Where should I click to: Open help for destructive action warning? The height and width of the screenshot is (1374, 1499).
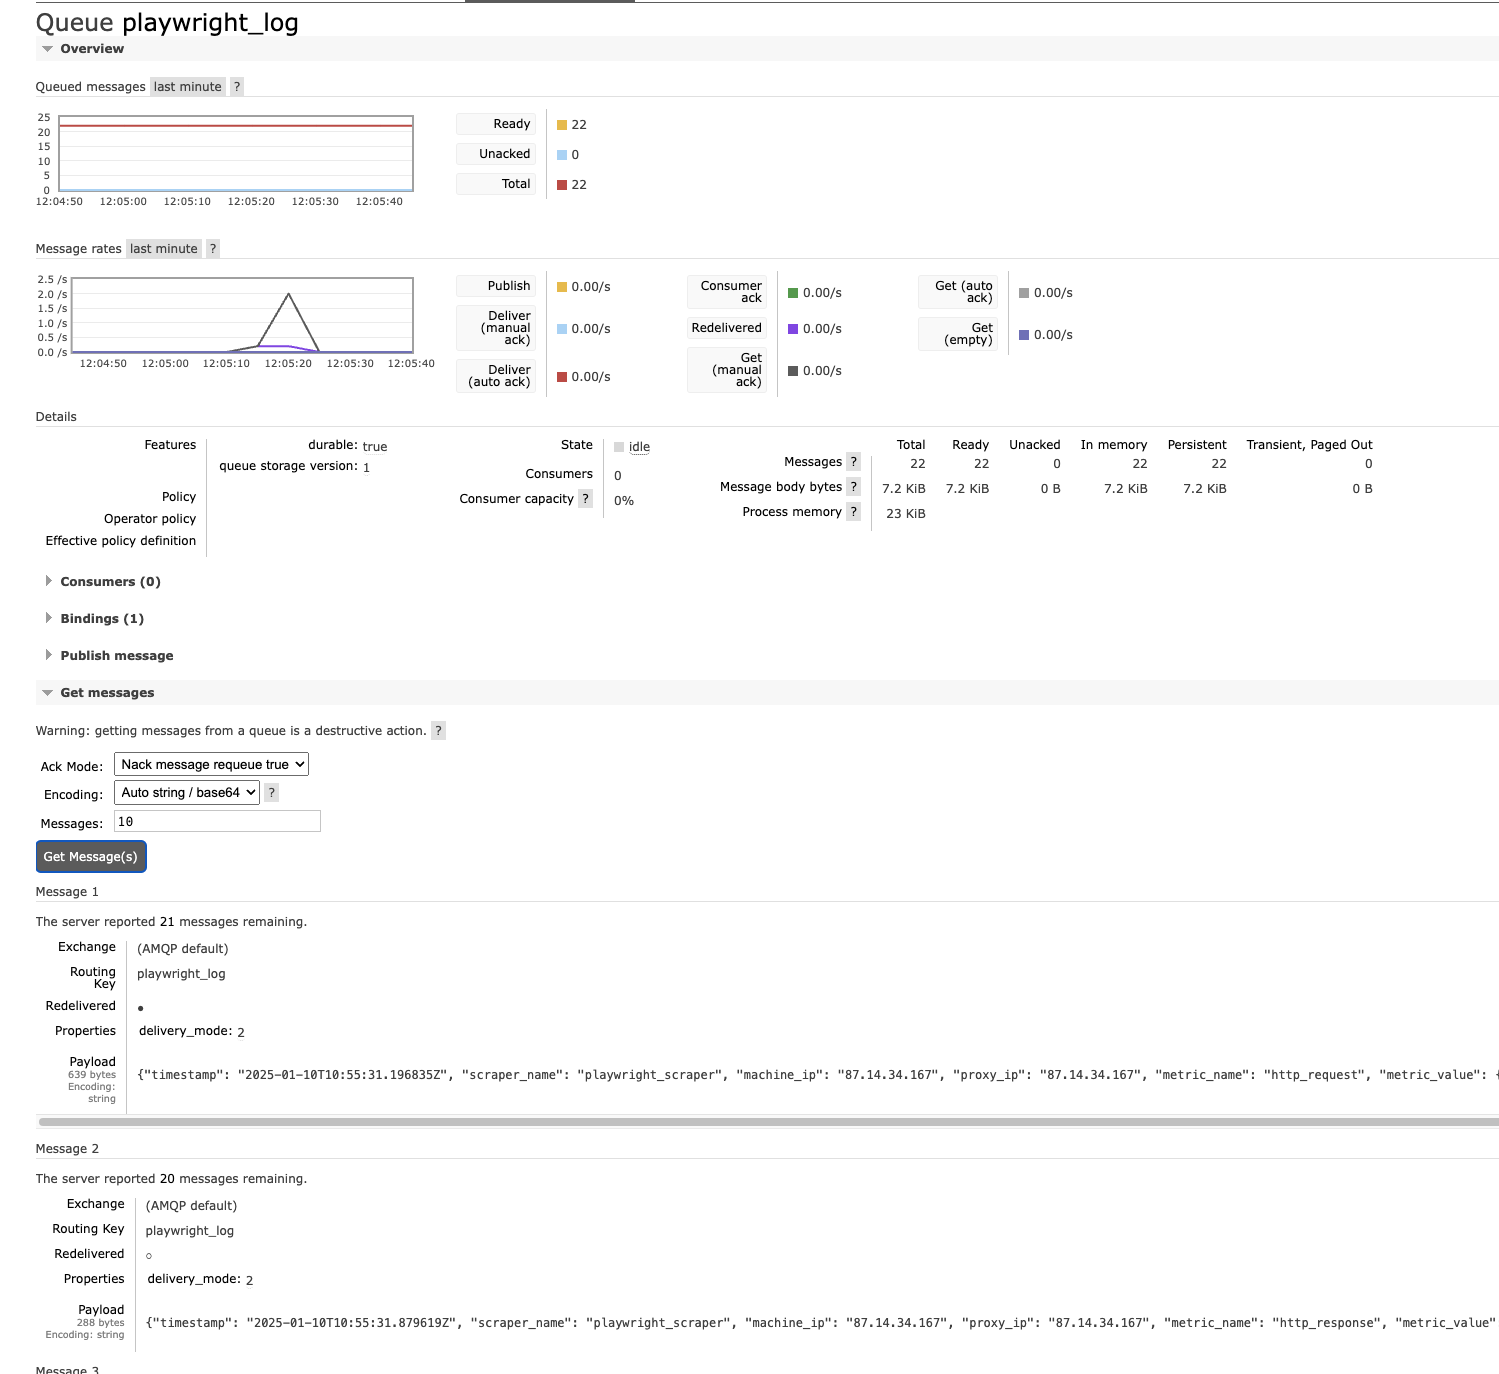pos(438,731)
